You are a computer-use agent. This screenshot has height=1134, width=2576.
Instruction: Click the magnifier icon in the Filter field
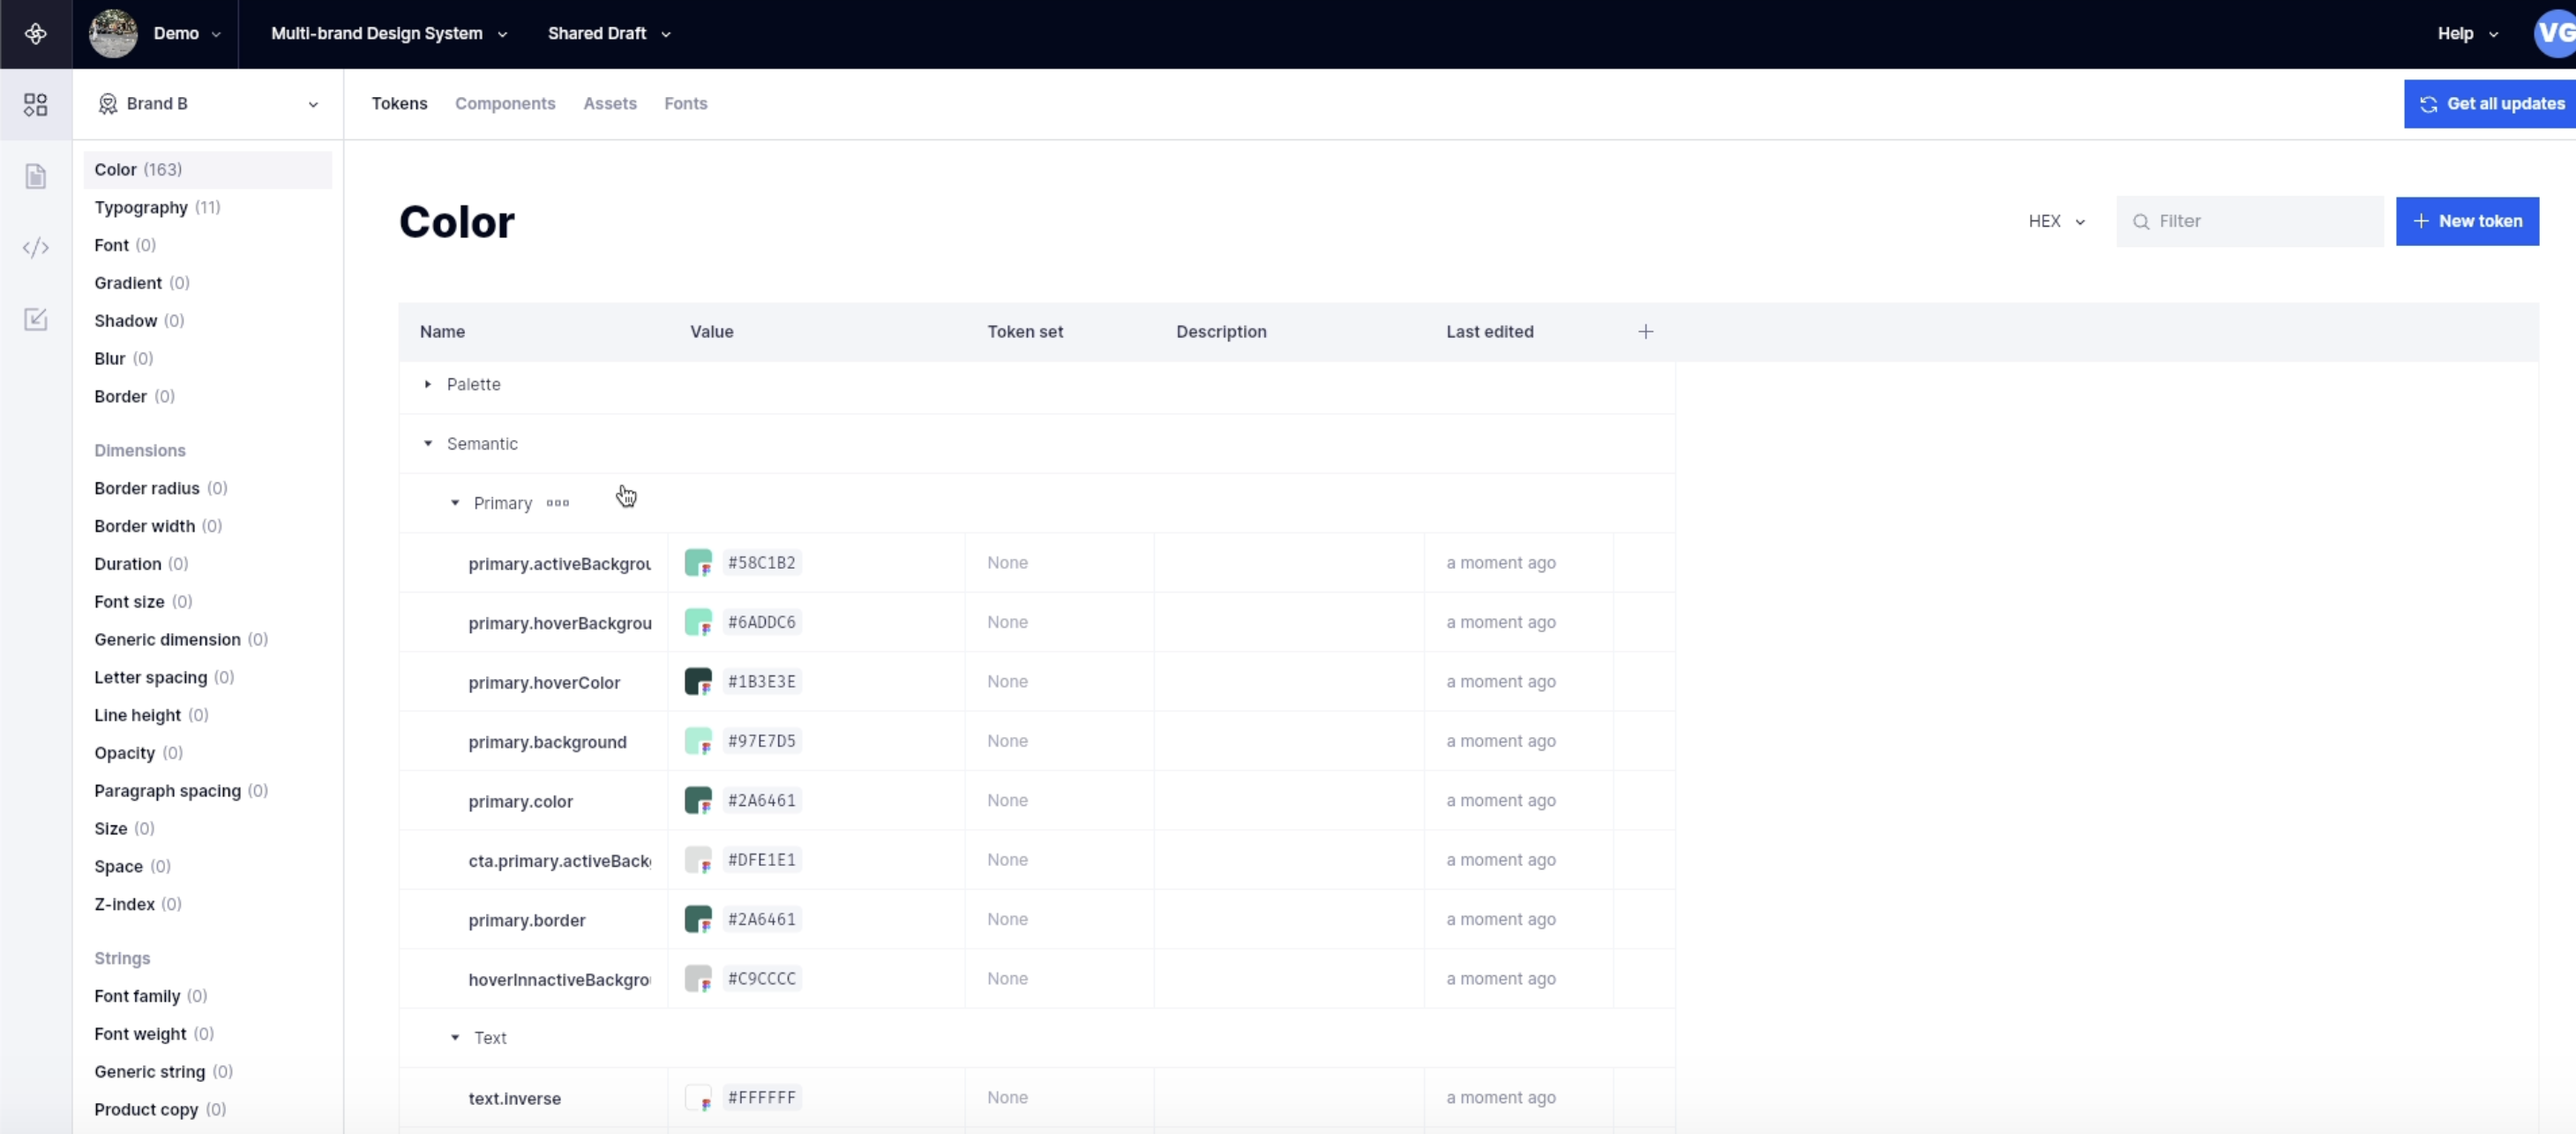2140,221
